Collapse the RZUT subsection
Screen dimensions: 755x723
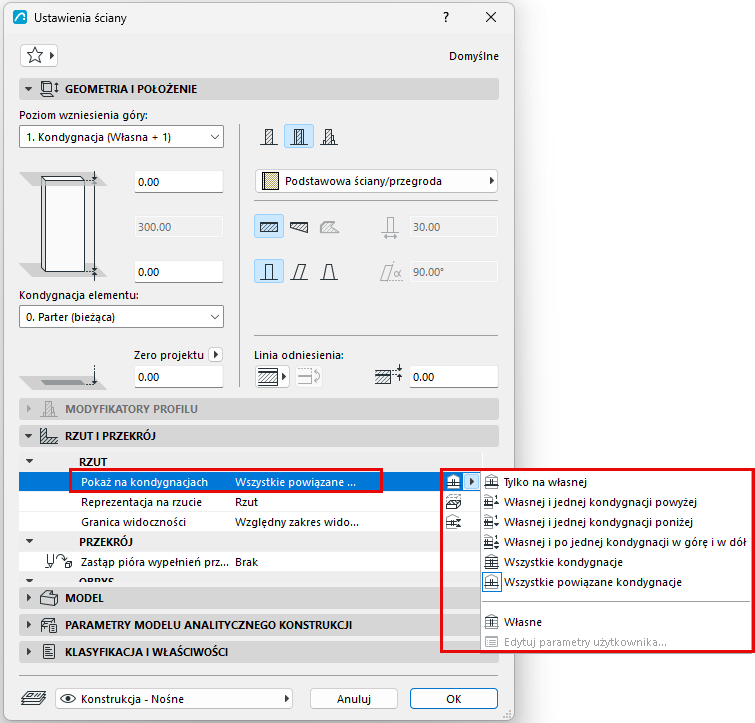[30, 461]
